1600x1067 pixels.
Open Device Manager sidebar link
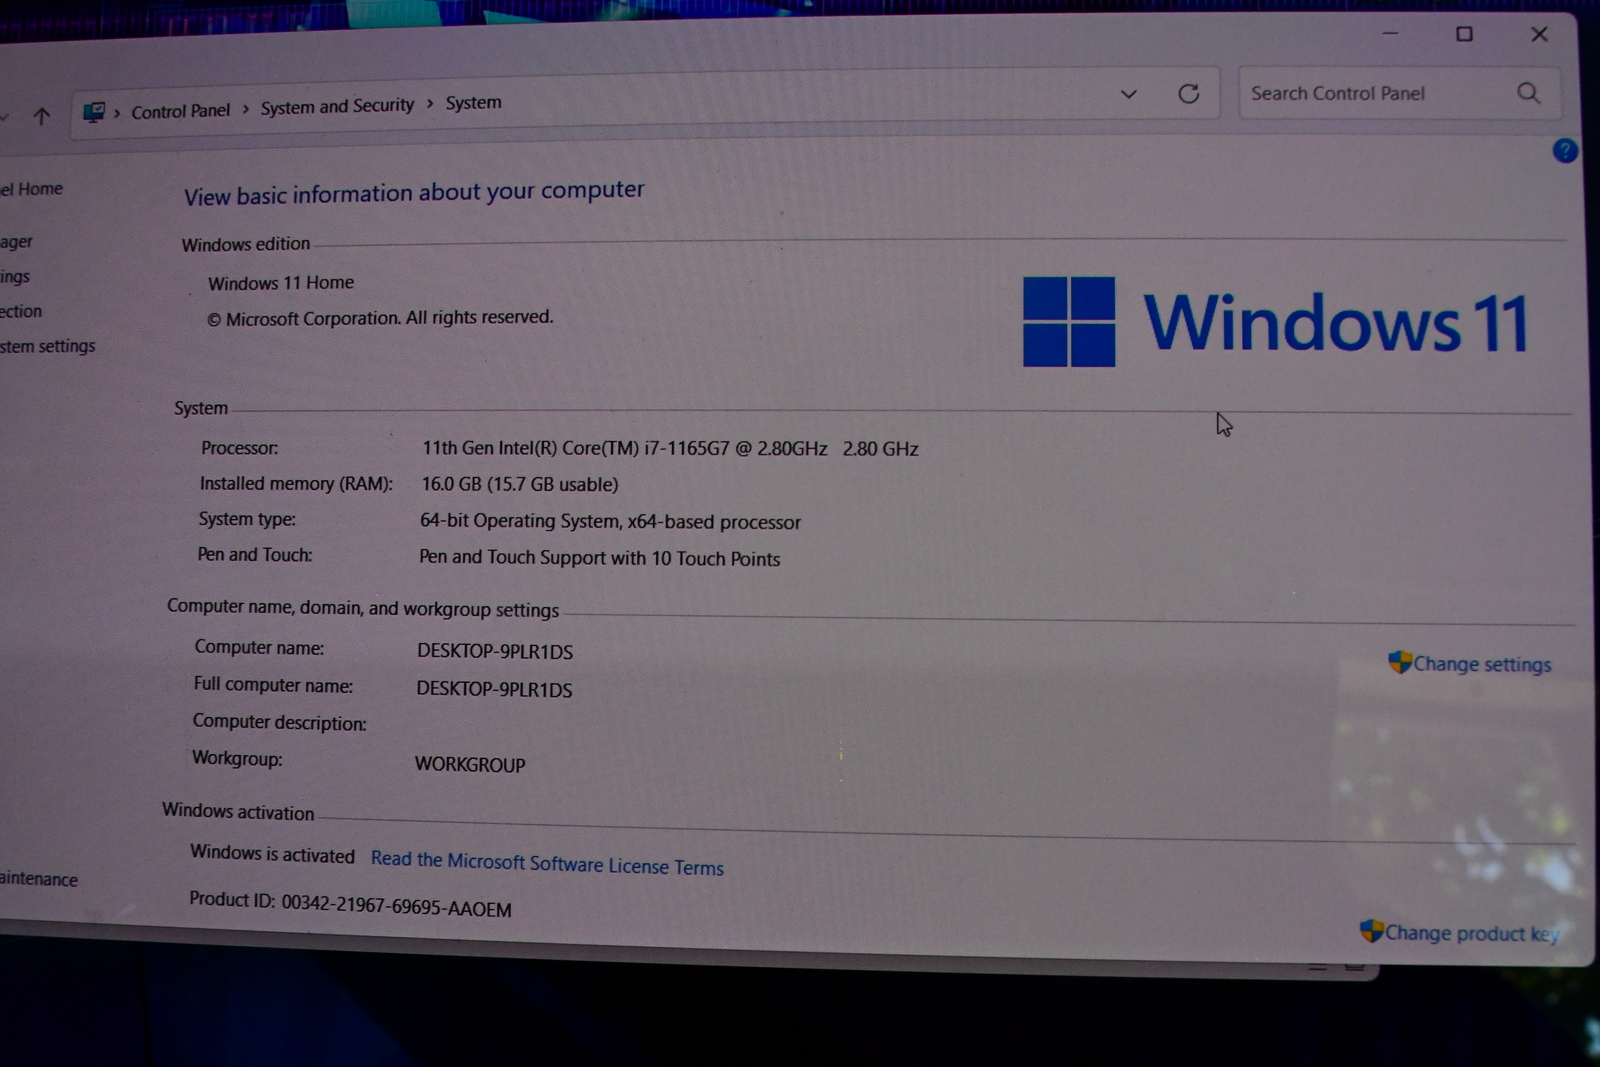point(16,242)
